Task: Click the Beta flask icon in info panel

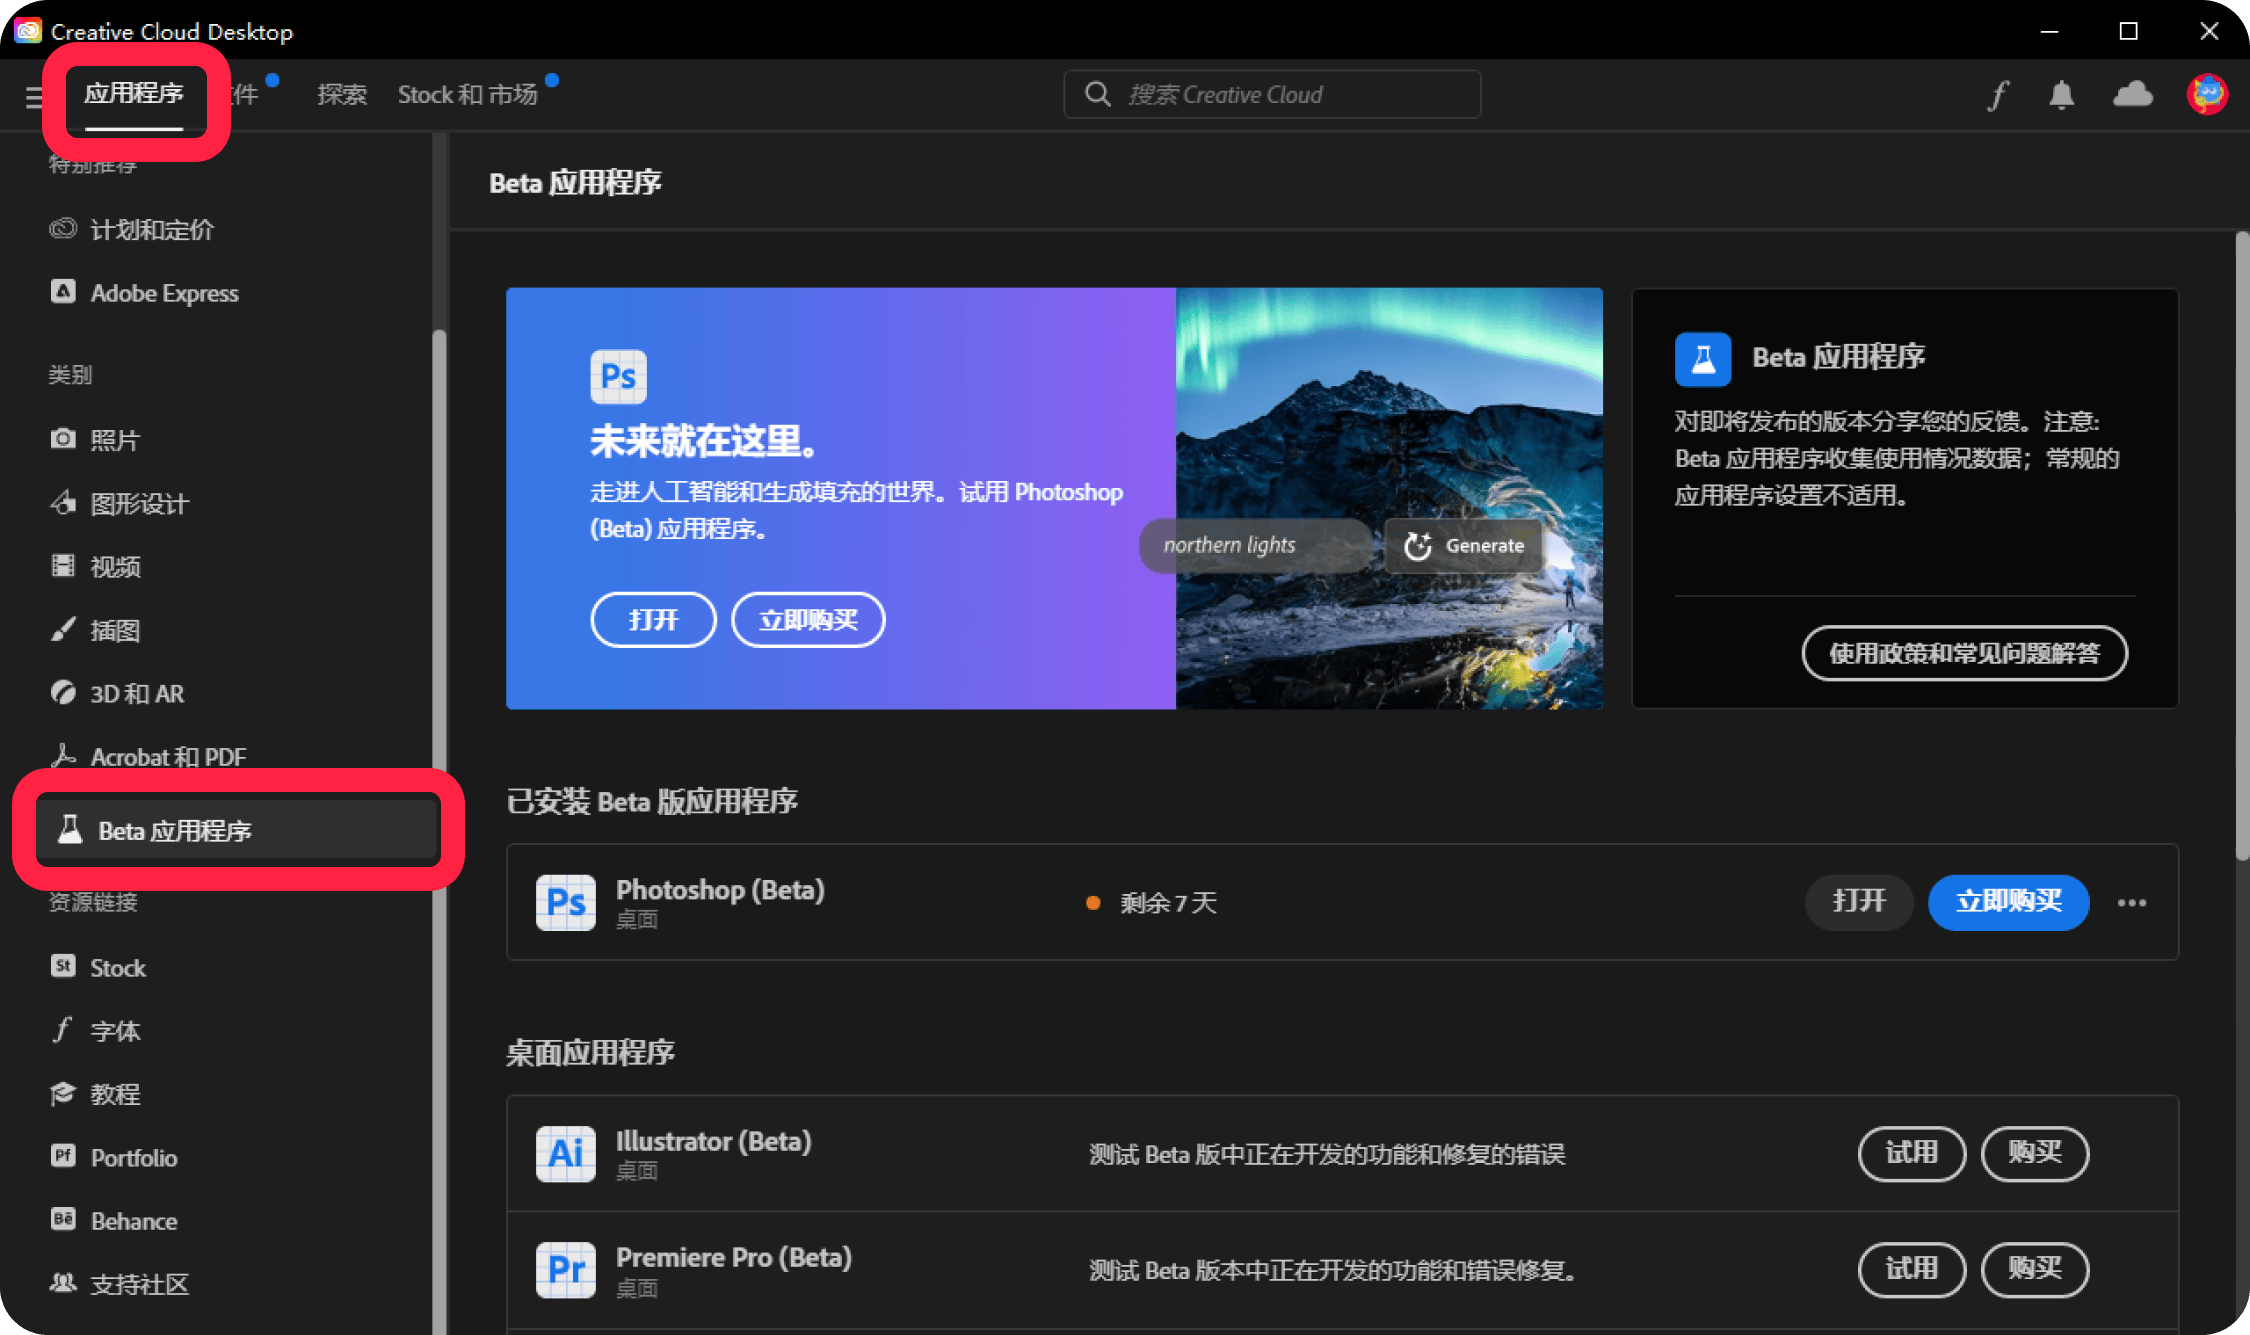Action: click(x=1703, y=359)
